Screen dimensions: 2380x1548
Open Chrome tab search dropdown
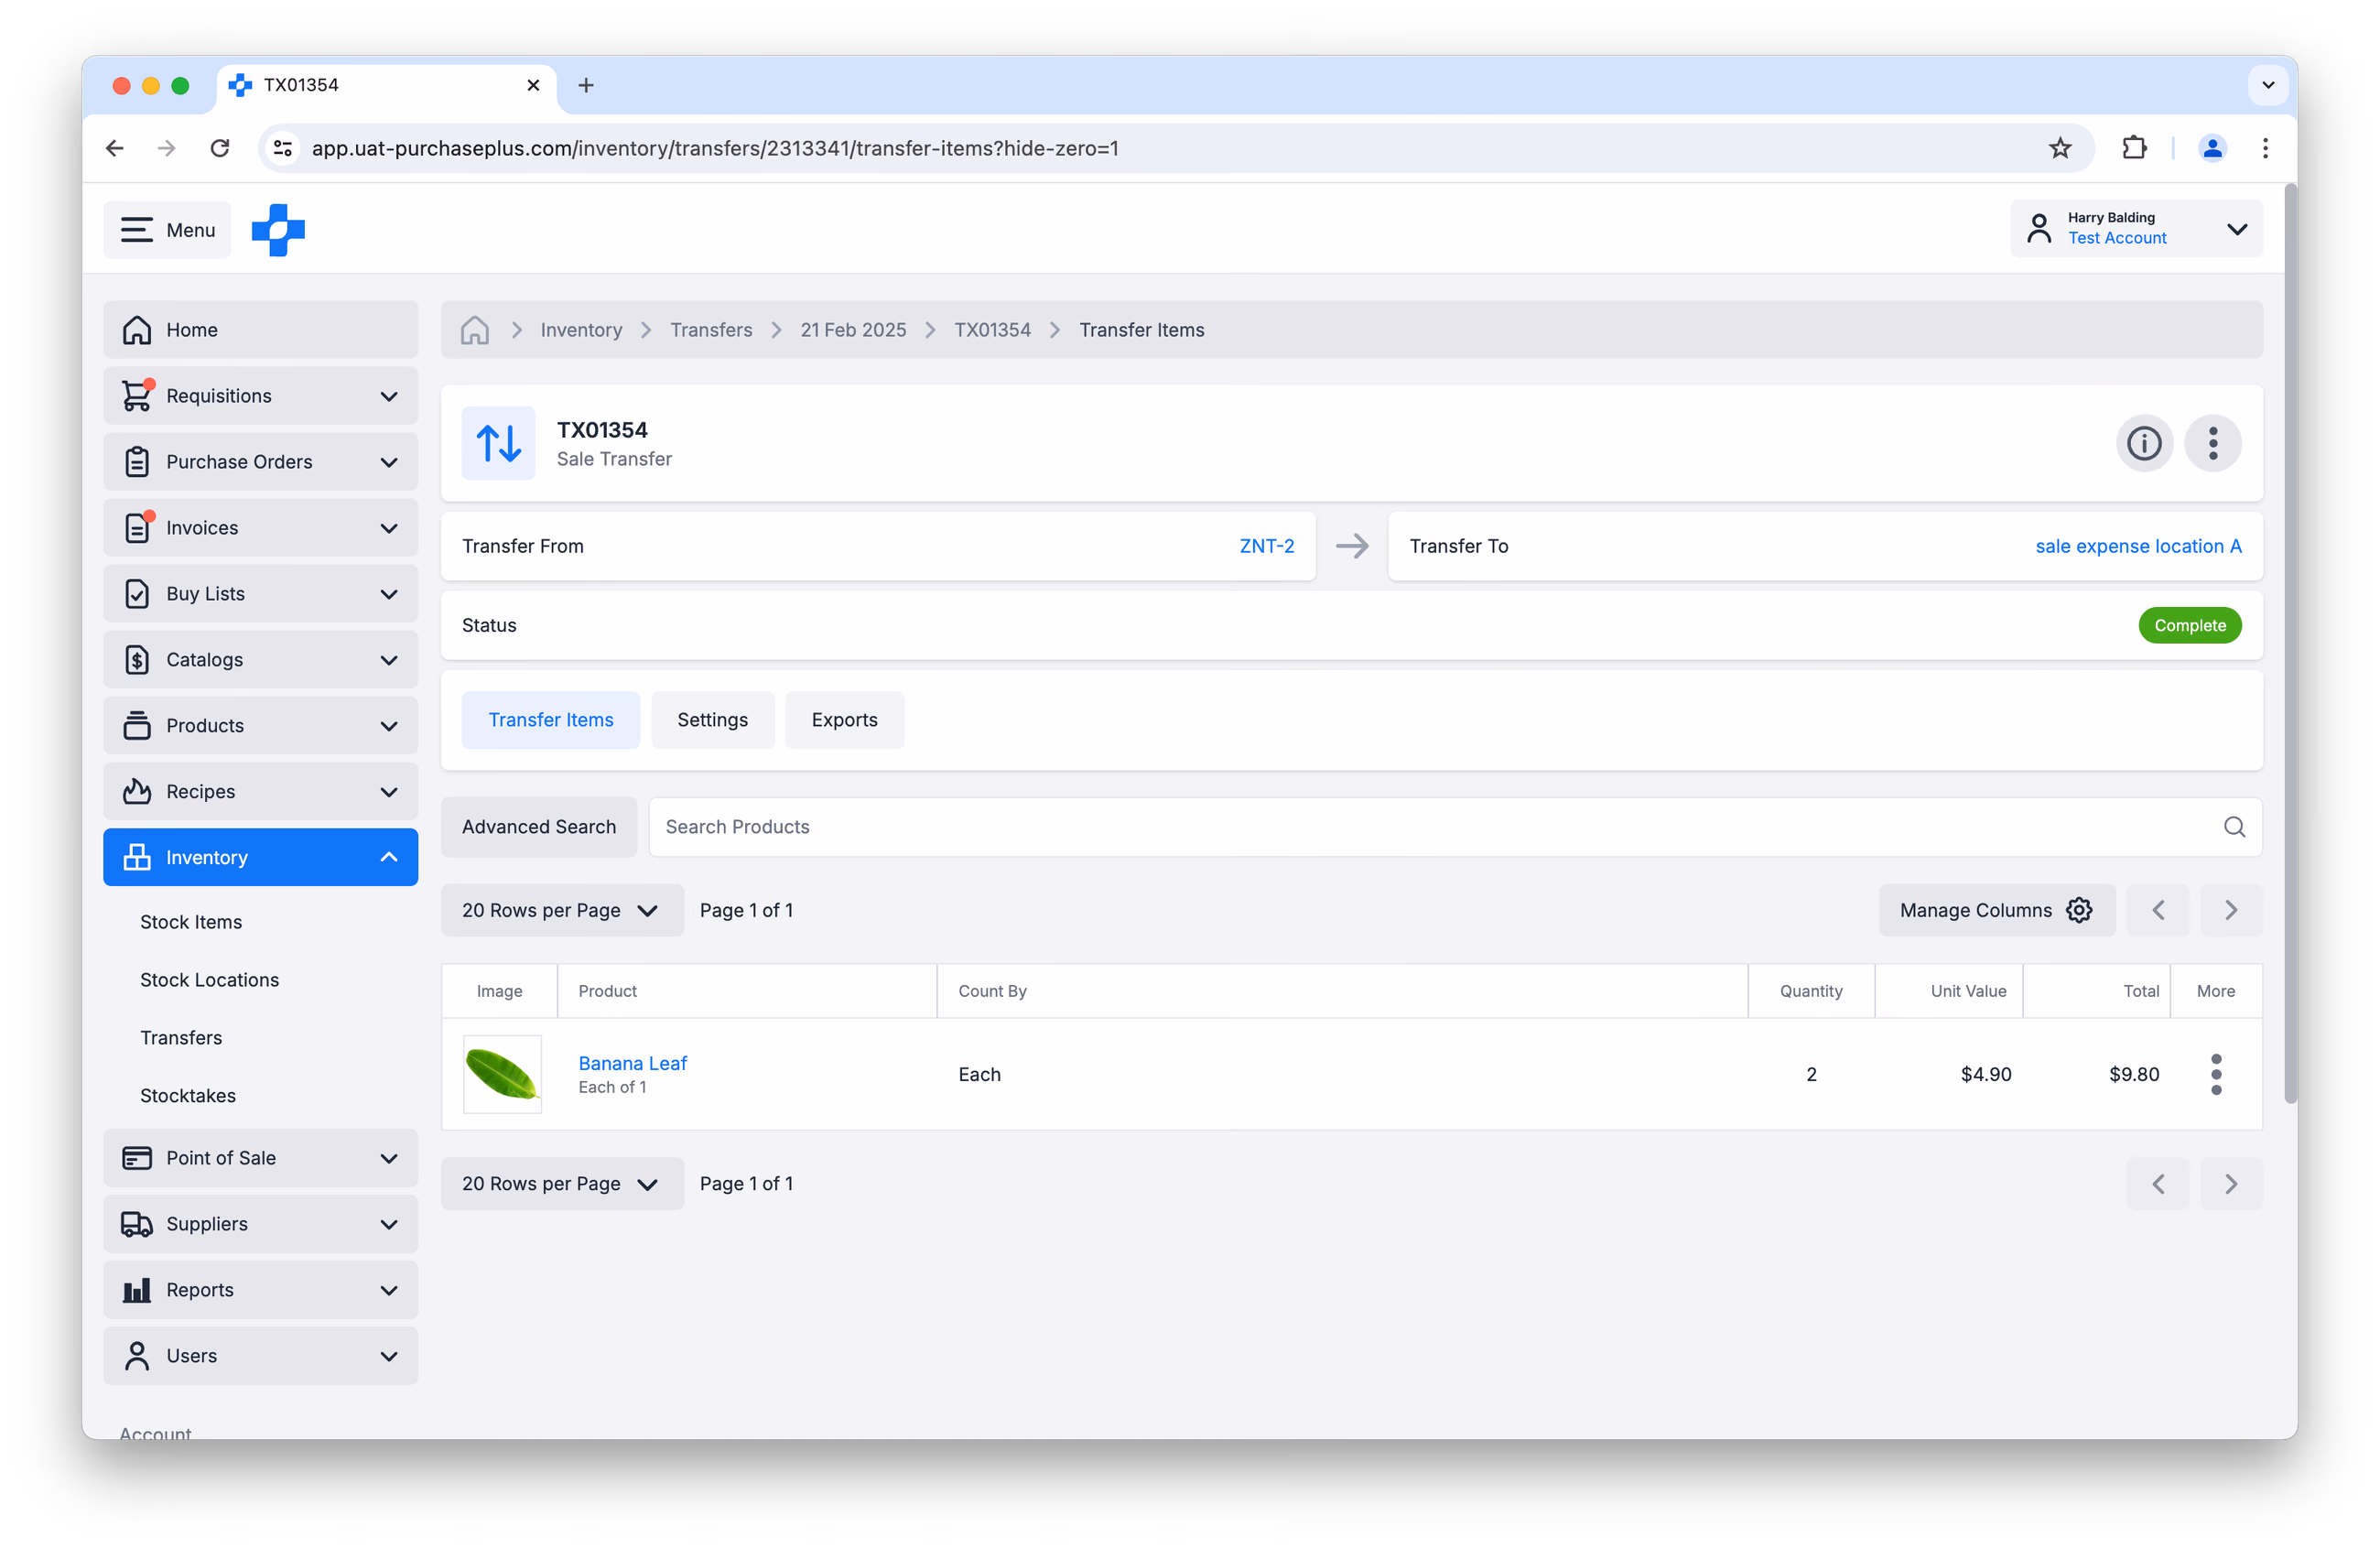2267,85
